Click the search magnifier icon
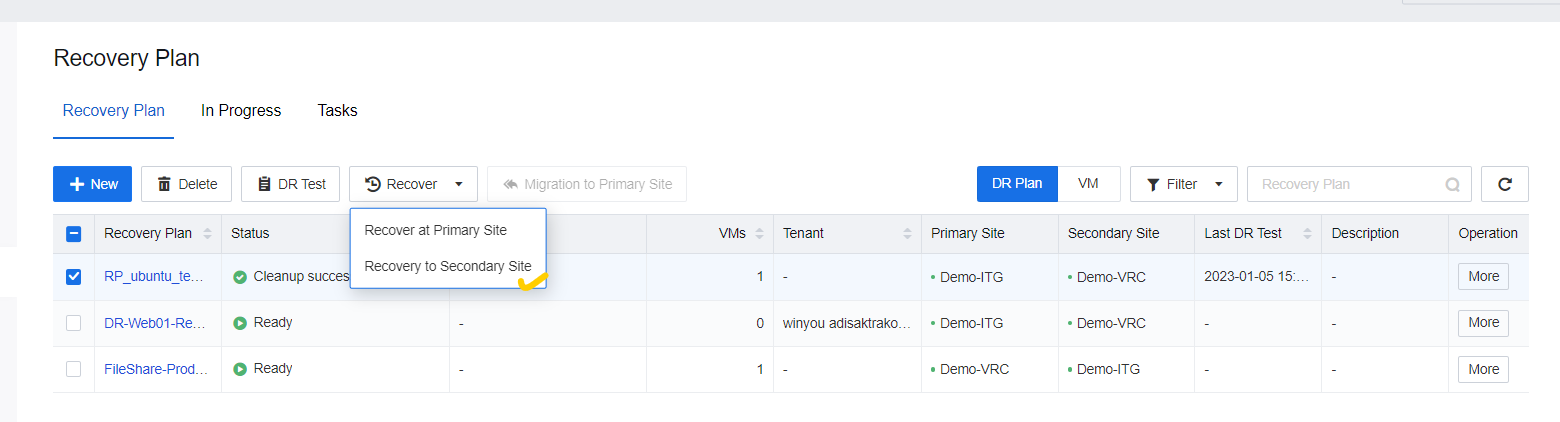The height and width of the screenshot is (422, 1560). [x=1452, y=185]
